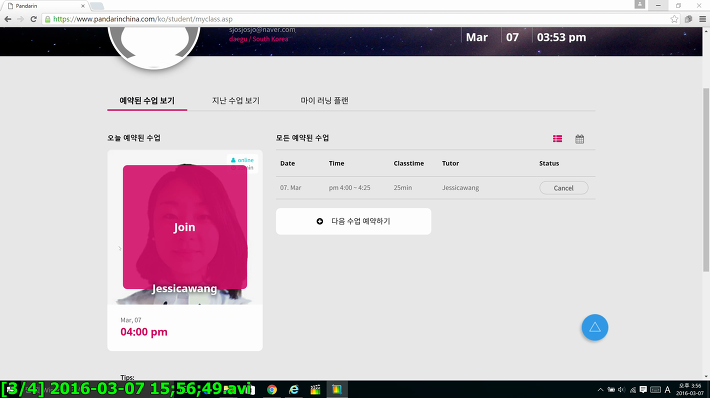This screenshot has height=398, width=710.
Task: Click the address bar URL
Action: (x=143, y=19)
